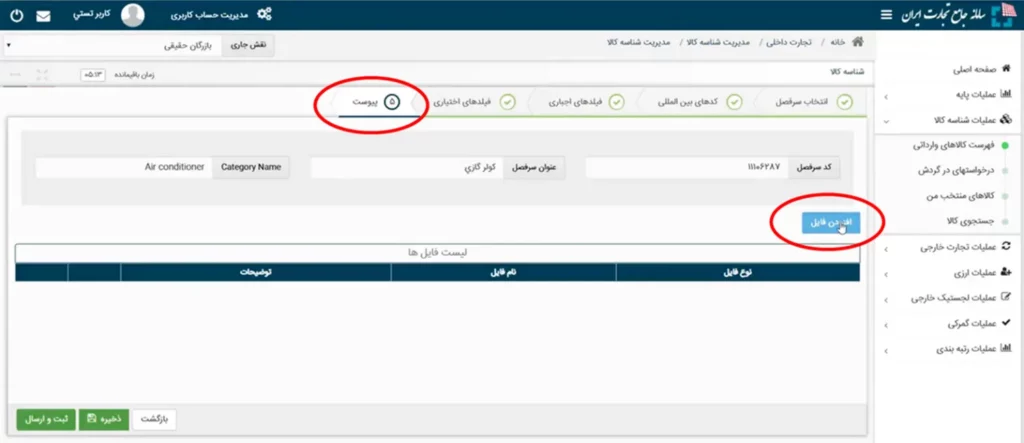The height and width of the screenshot is (443, 1024).
Task: Open account management gears icon
Action: pos(264,14)
